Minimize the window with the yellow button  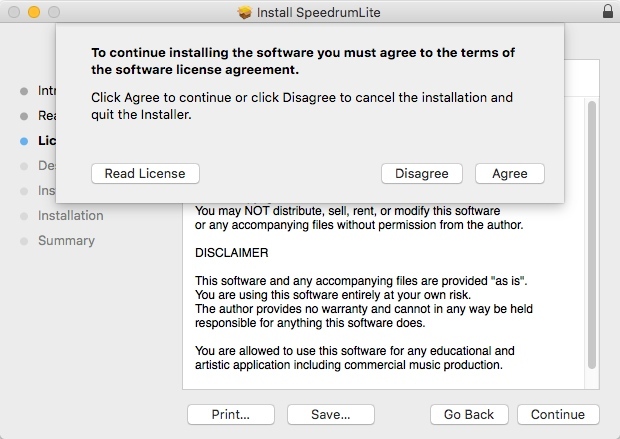click(33, 13)
